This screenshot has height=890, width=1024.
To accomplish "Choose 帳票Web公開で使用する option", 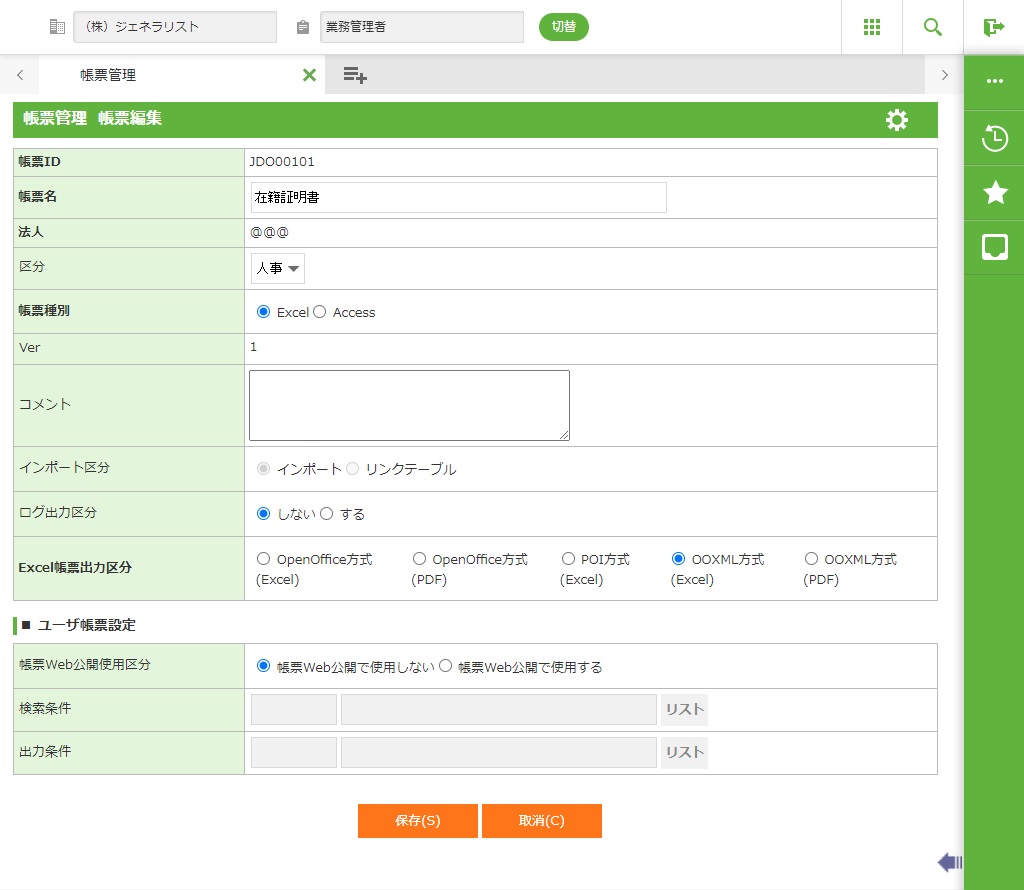I will coord(445,666).
